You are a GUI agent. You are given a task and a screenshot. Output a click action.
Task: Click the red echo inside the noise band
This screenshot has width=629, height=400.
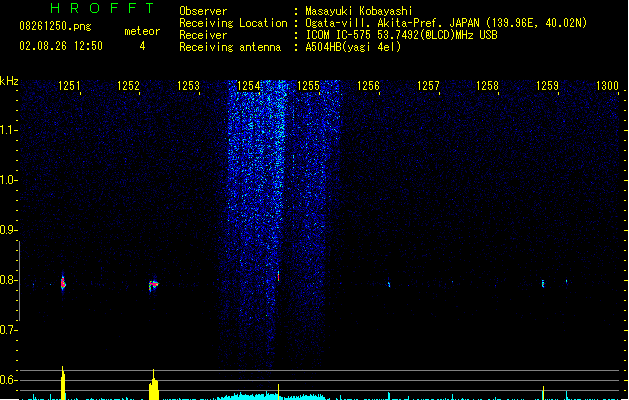click(x=278, y=276)
